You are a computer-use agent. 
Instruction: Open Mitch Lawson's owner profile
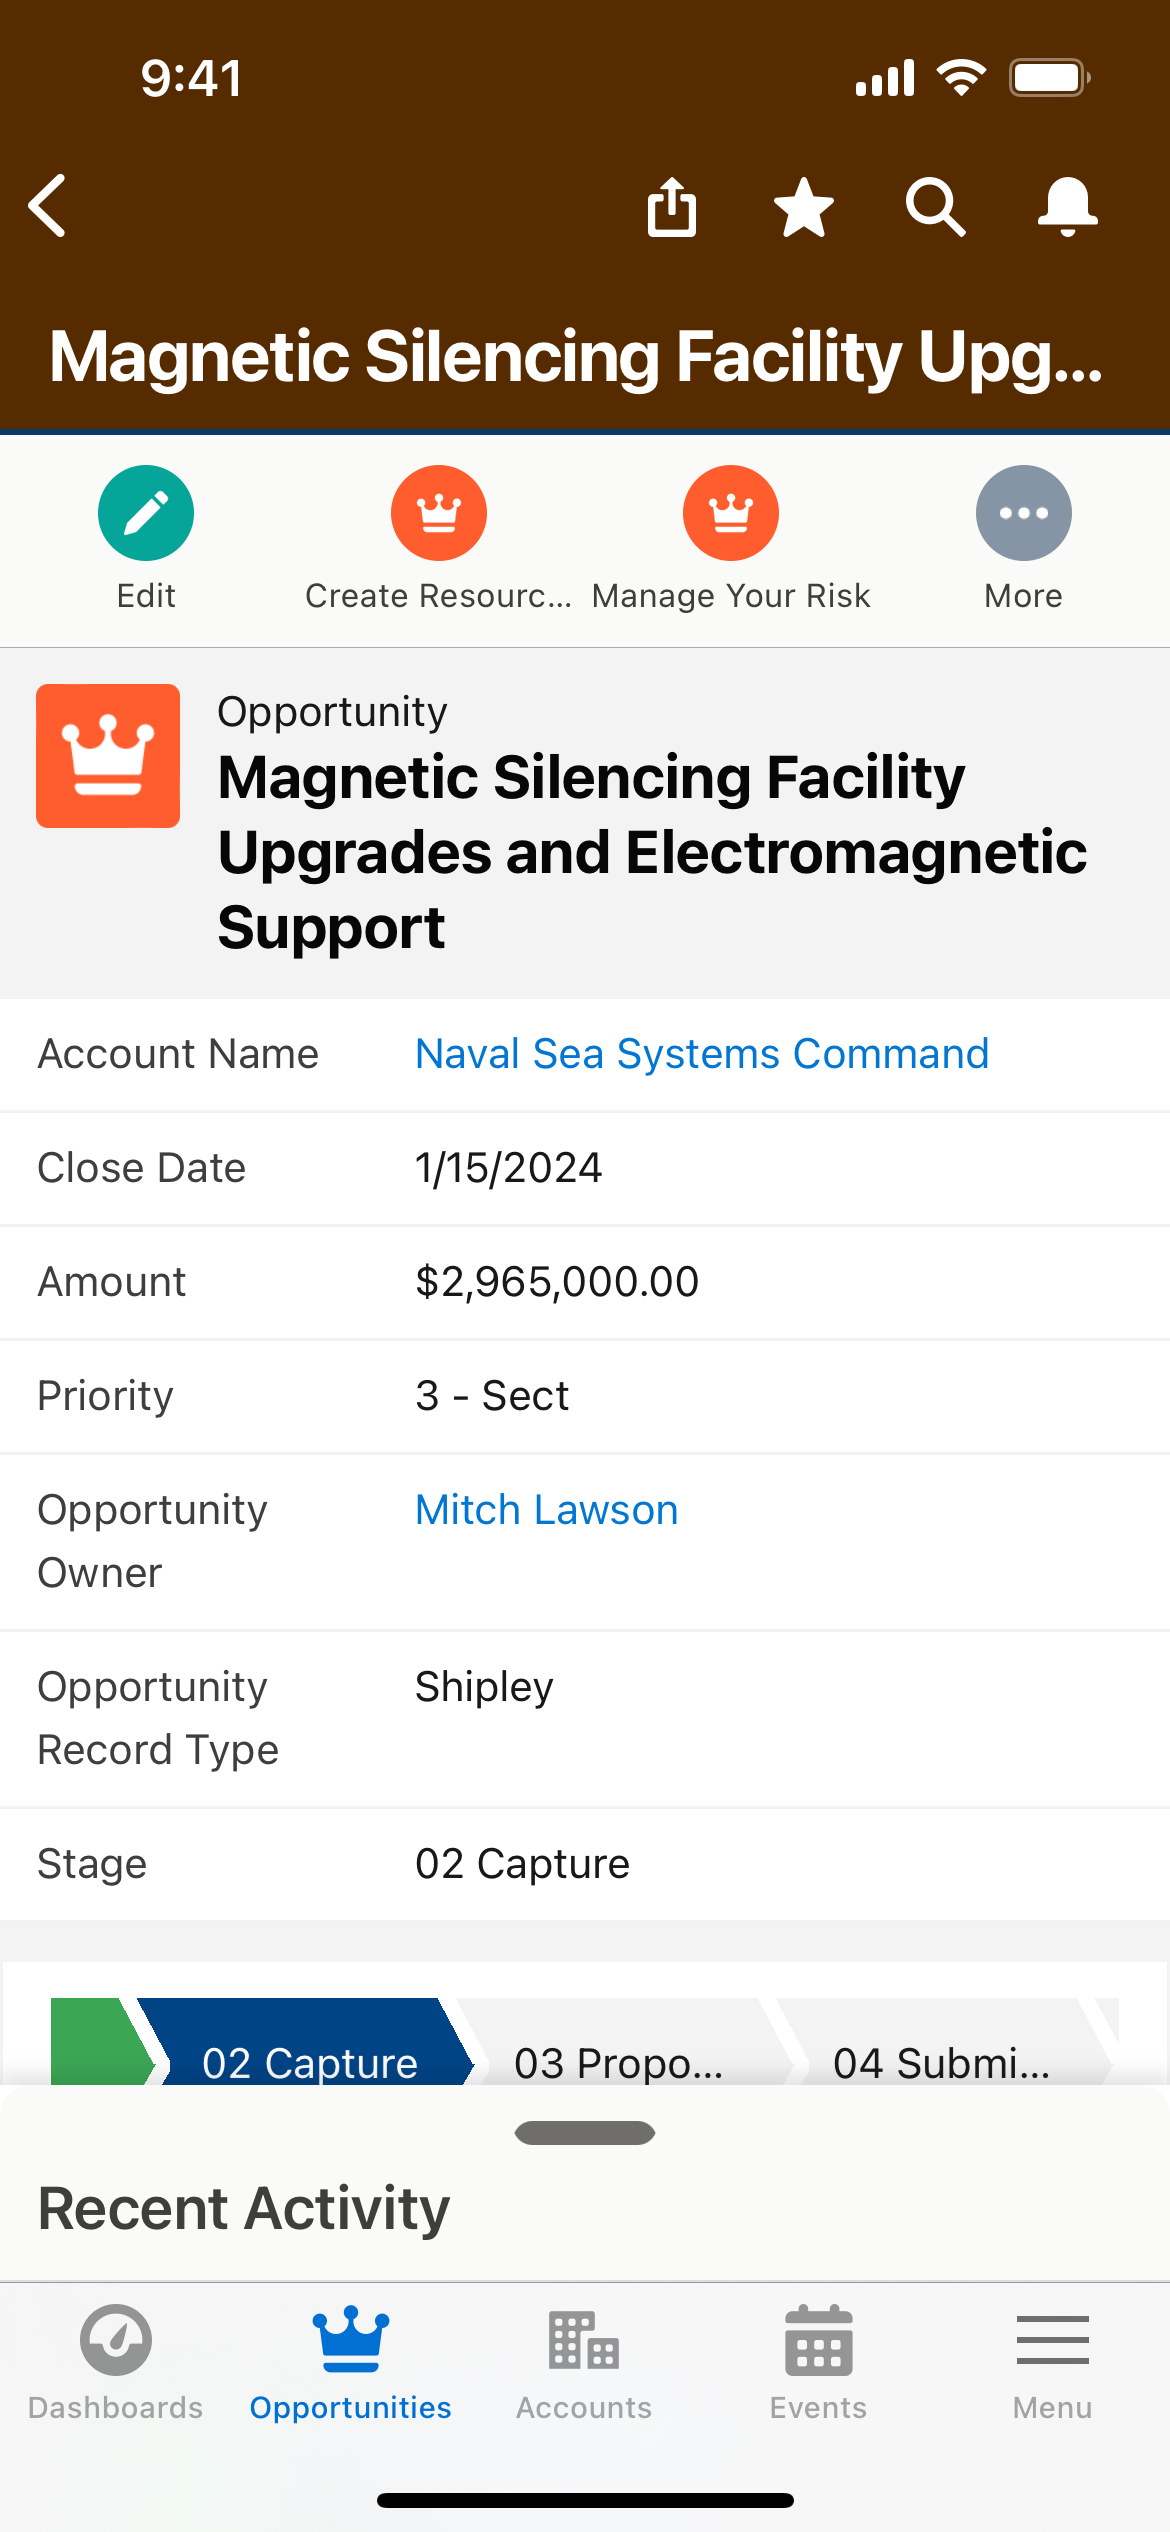pos(546,1510)
